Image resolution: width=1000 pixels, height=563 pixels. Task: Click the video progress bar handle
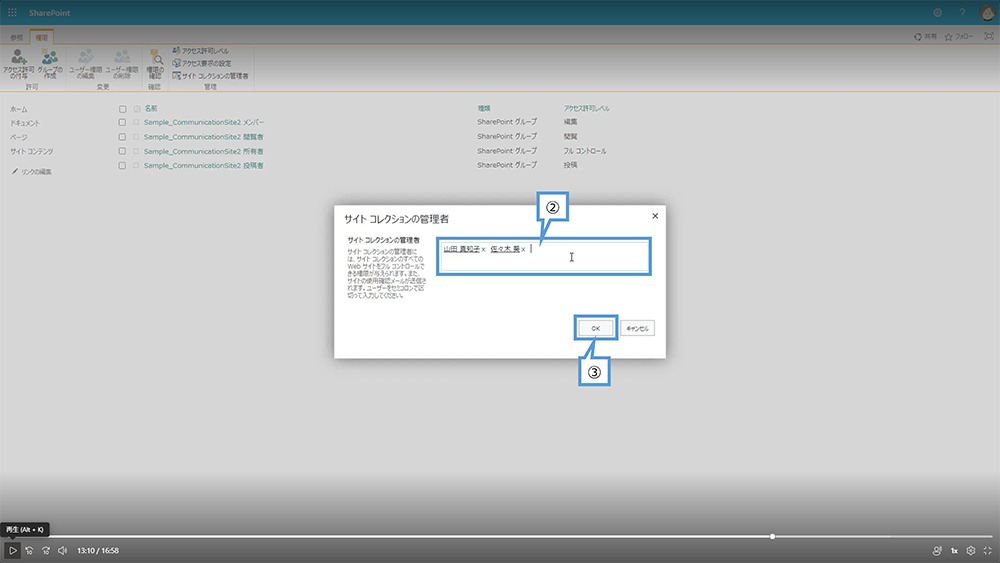[772, 536]
